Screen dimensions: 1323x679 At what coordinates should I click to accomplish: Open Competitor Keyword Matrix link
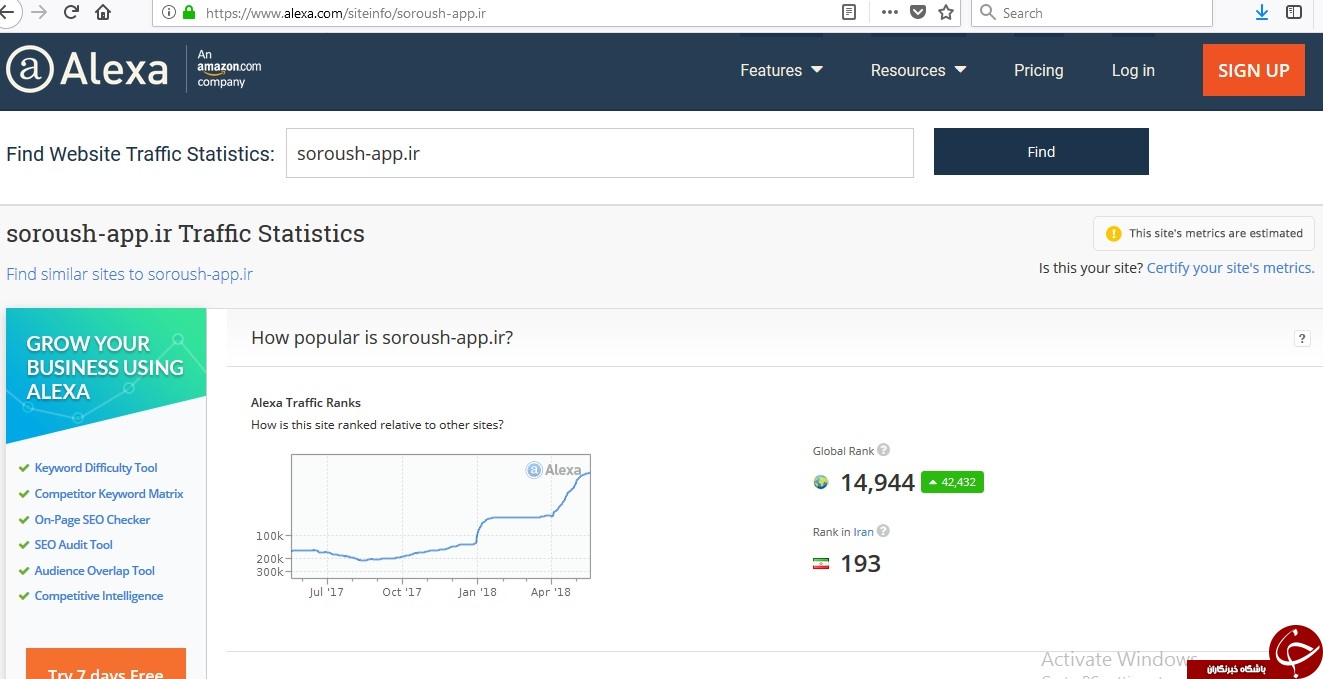tap(109, 494)
